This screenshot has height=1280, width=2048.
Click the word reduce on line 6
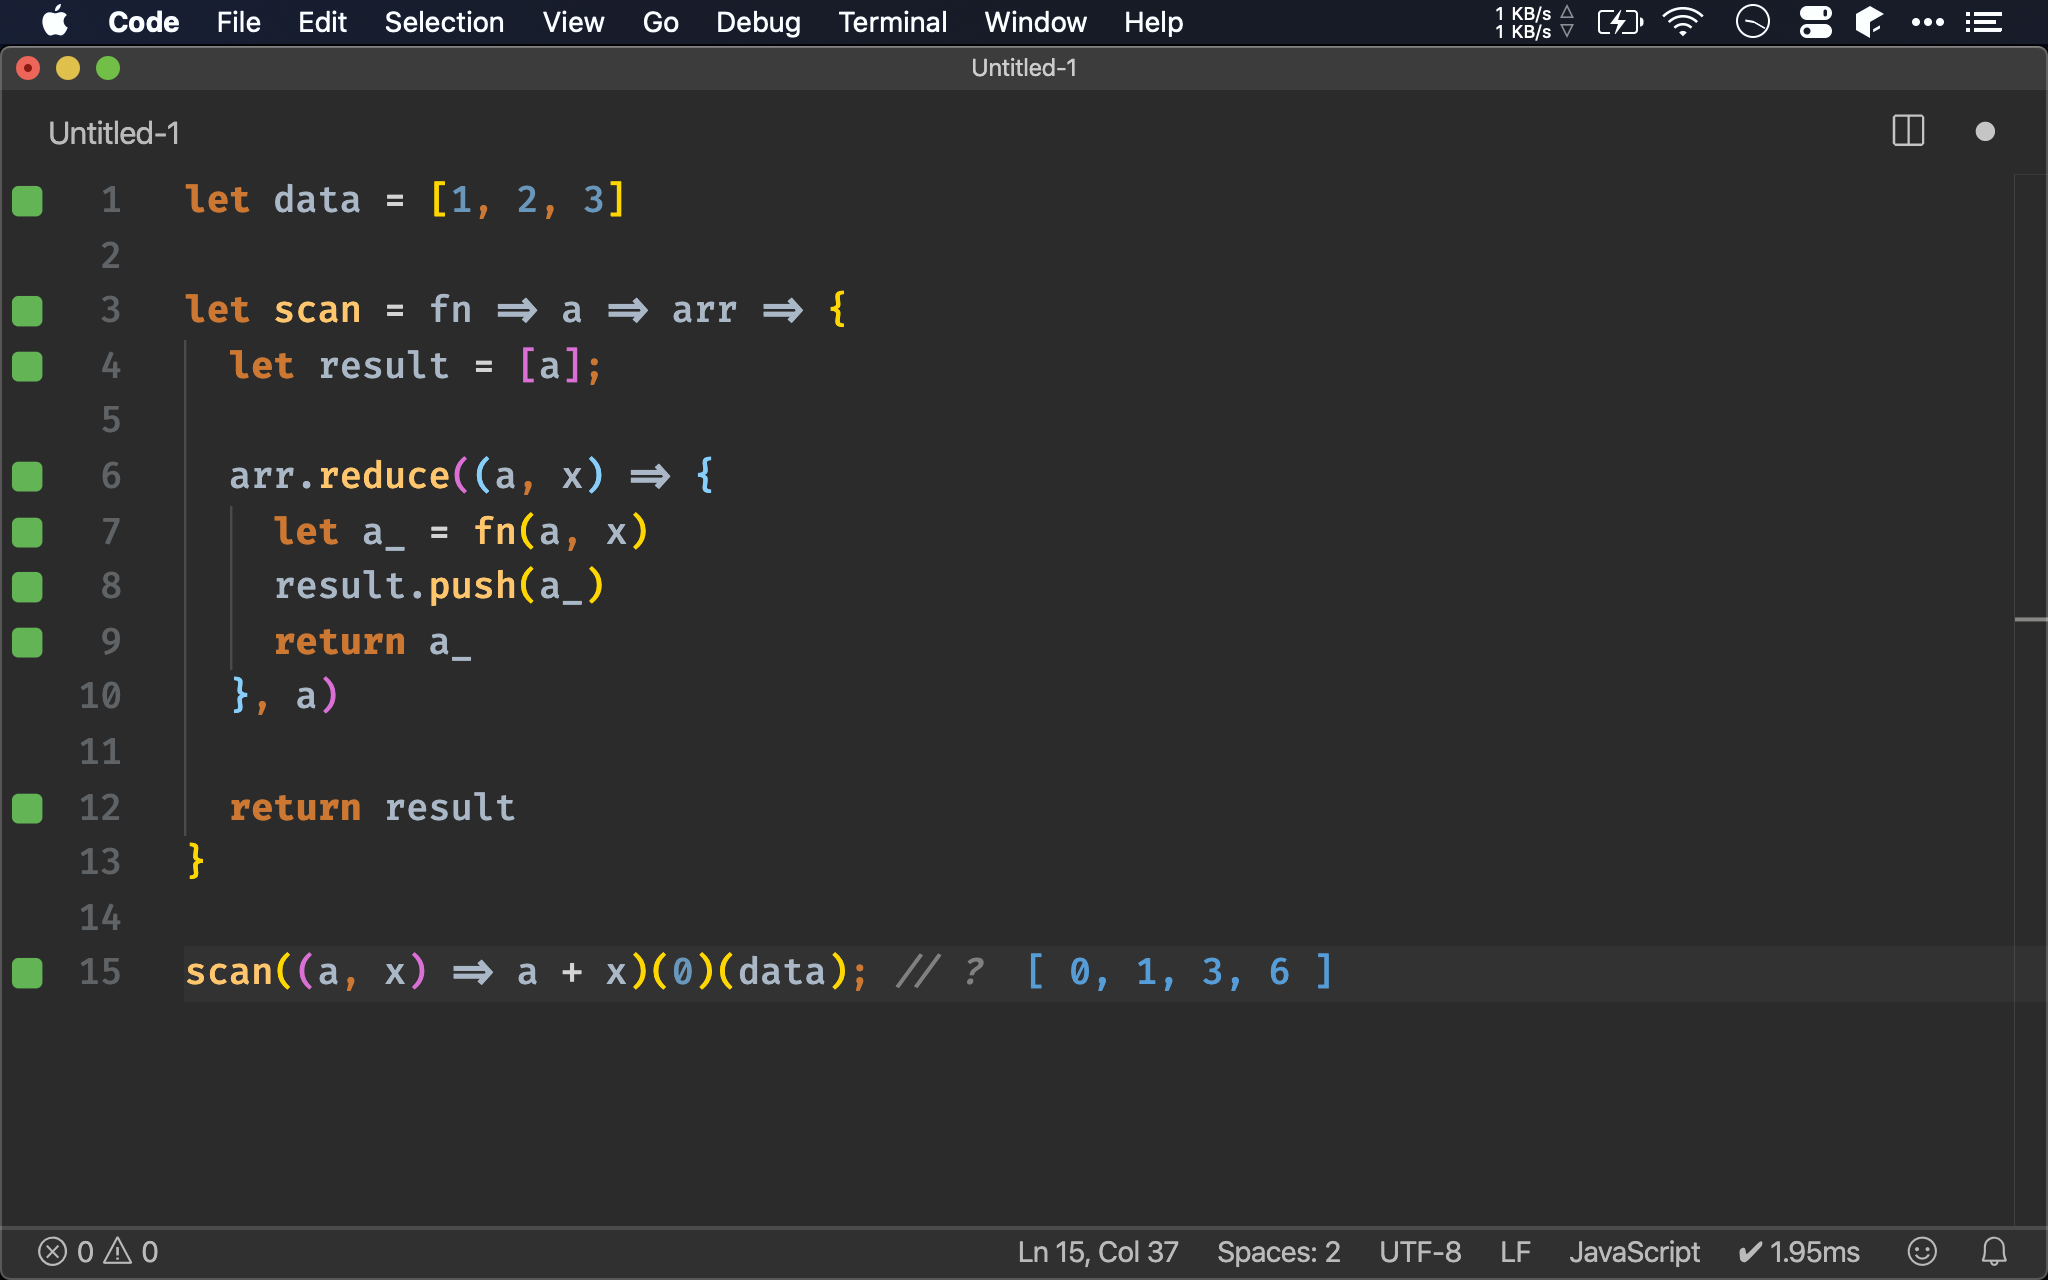pyautogui.click(x=384, y=476)
